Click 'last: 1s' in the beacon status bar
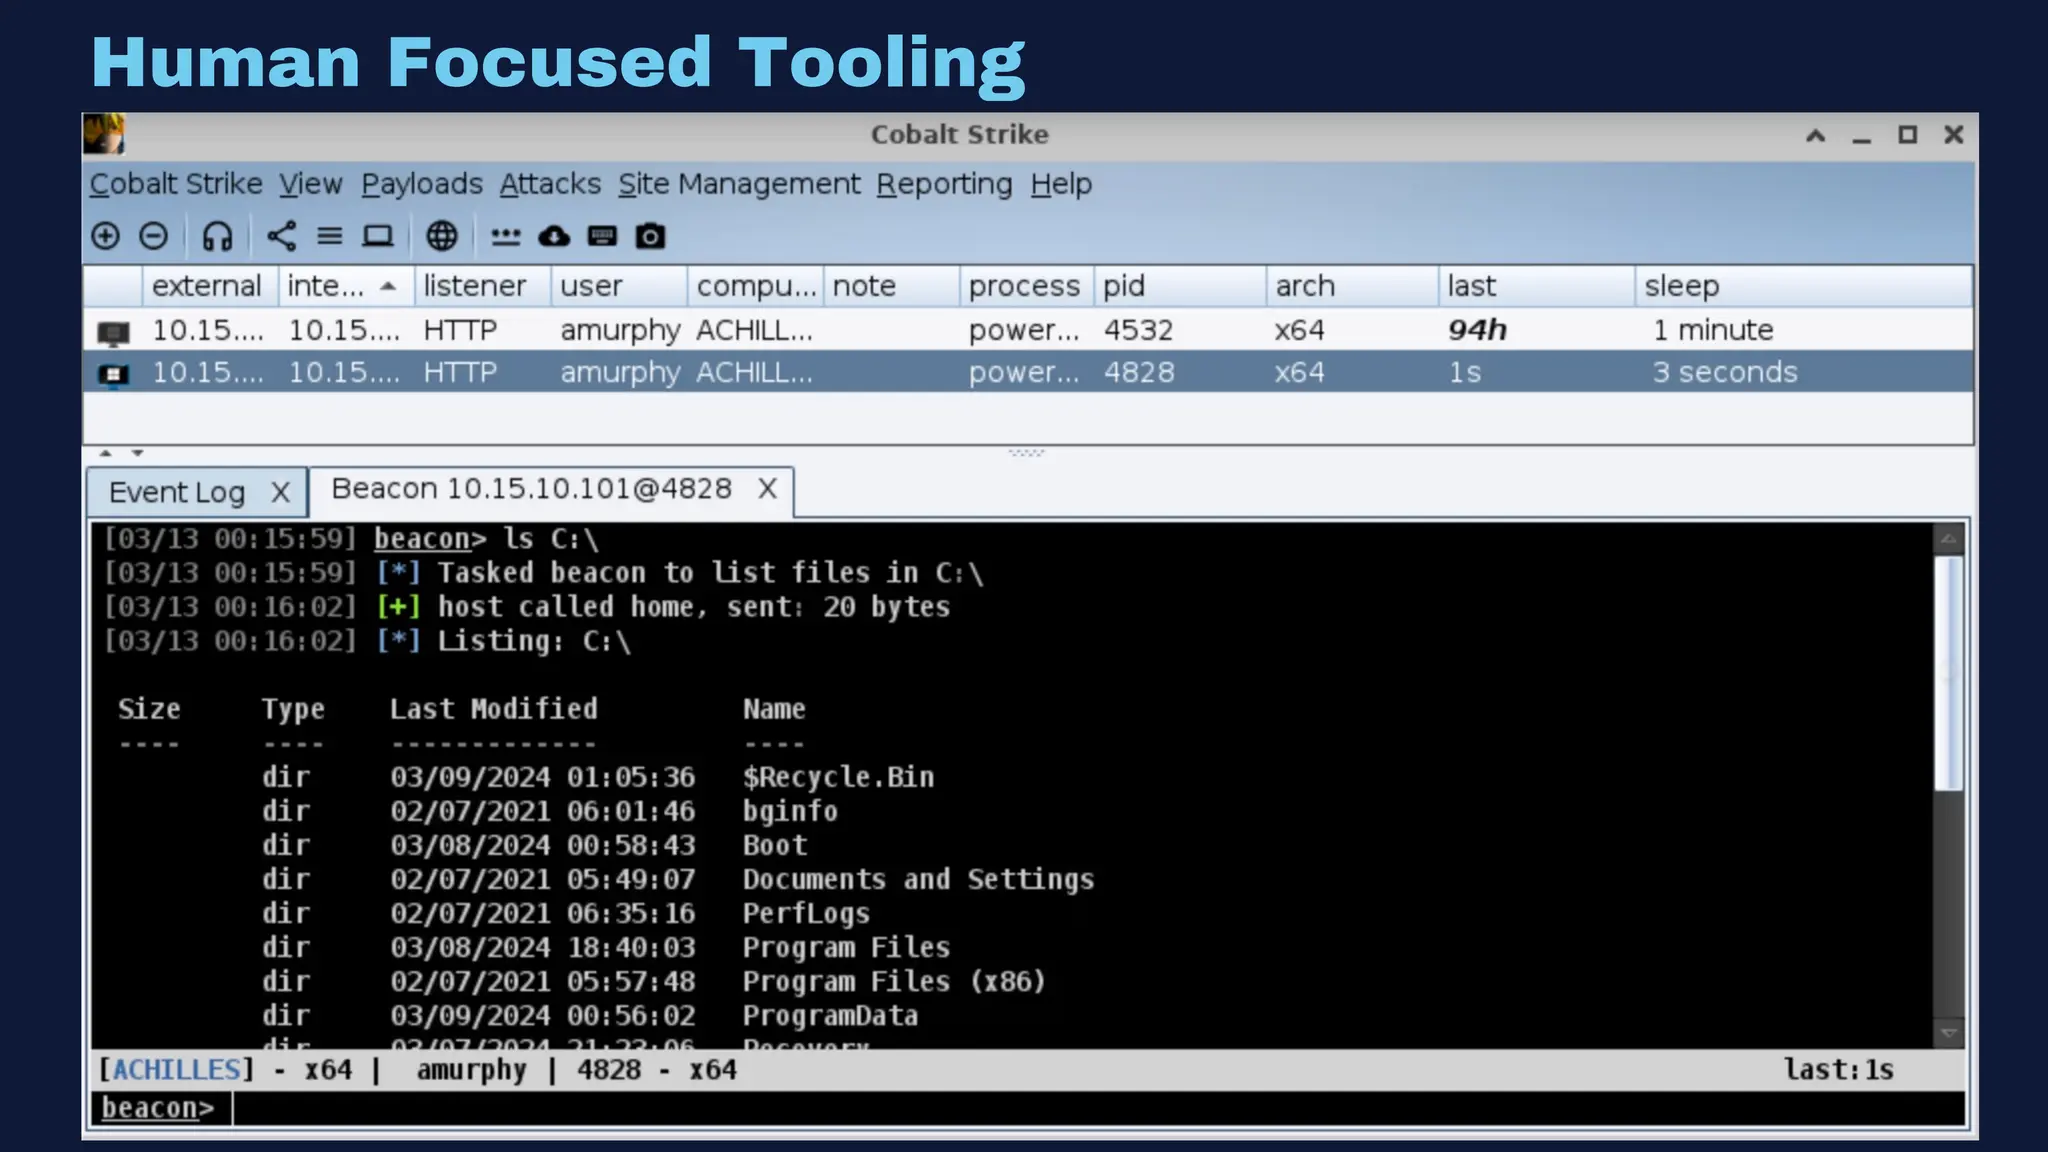 tap(1839, 1070)
